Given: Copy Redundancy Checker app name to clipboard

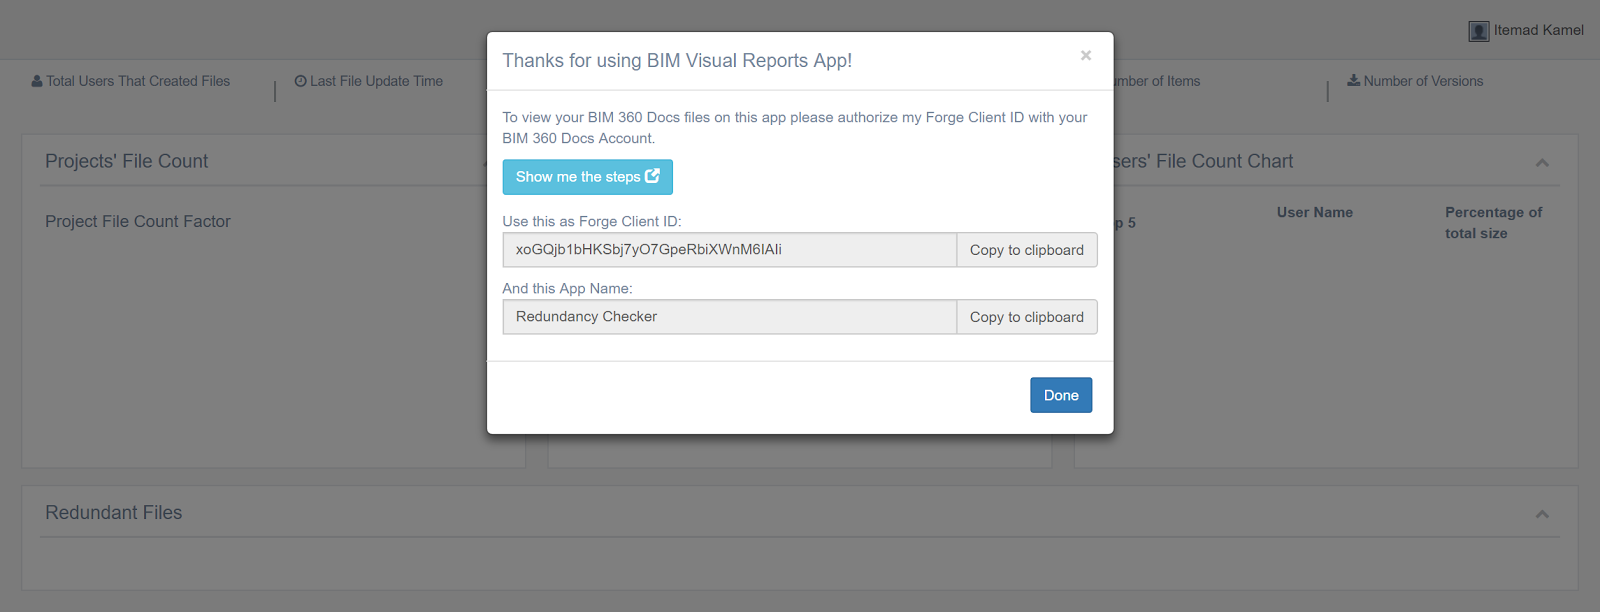Looking at the screenshot, I should coord(1026,317).
